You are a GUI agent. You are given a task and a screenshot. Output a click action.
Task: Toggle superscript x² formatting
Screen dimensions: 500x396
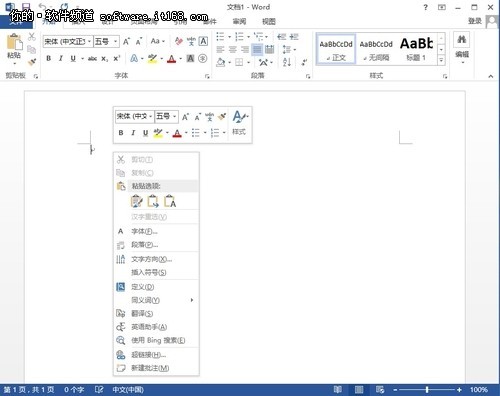coord(116,58)
